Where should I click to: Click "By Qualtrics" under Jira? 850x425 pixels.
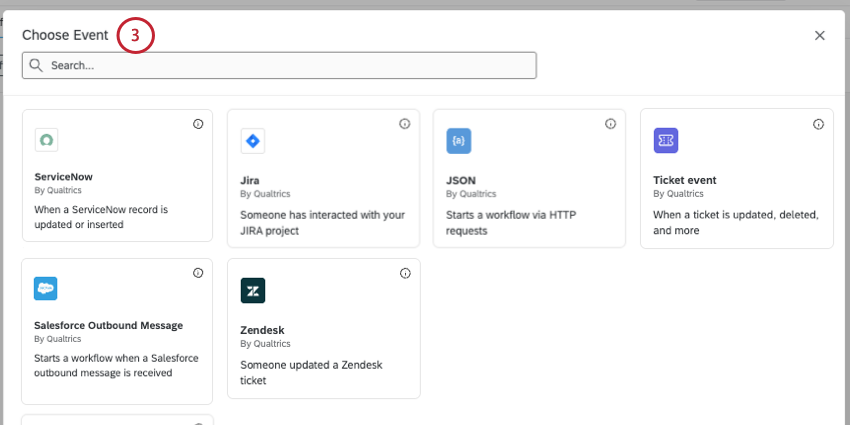pyautogui.click(x=265, y=194)
